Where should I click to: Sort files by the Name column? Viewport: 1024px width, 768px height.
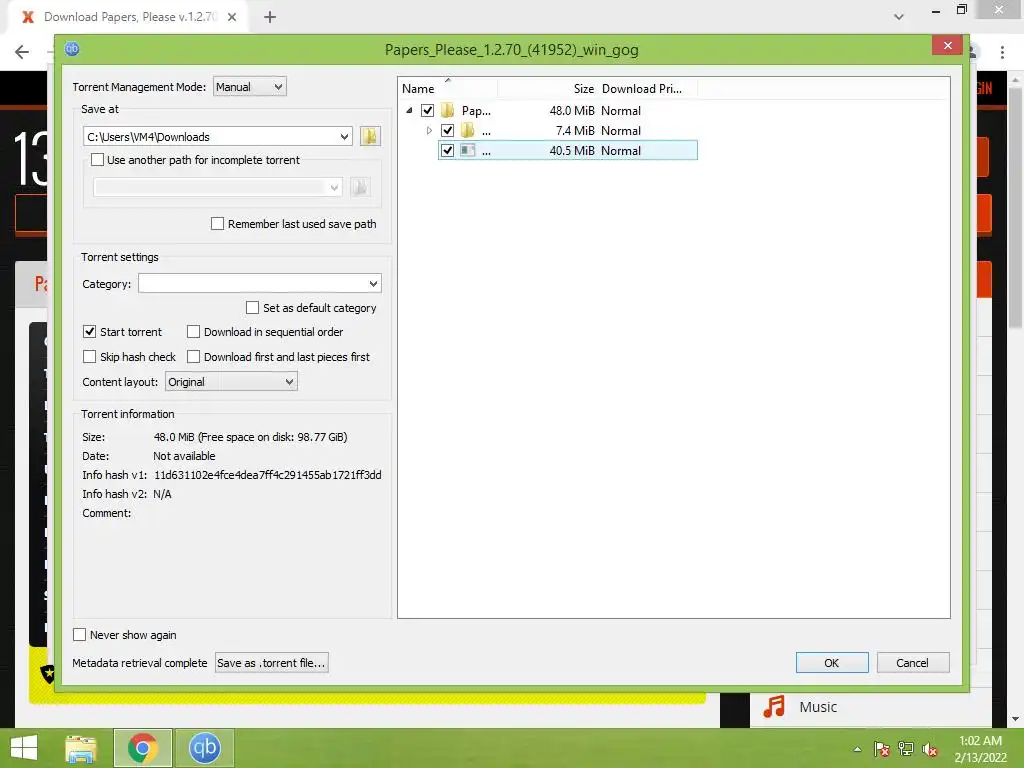tap(447, 88)
